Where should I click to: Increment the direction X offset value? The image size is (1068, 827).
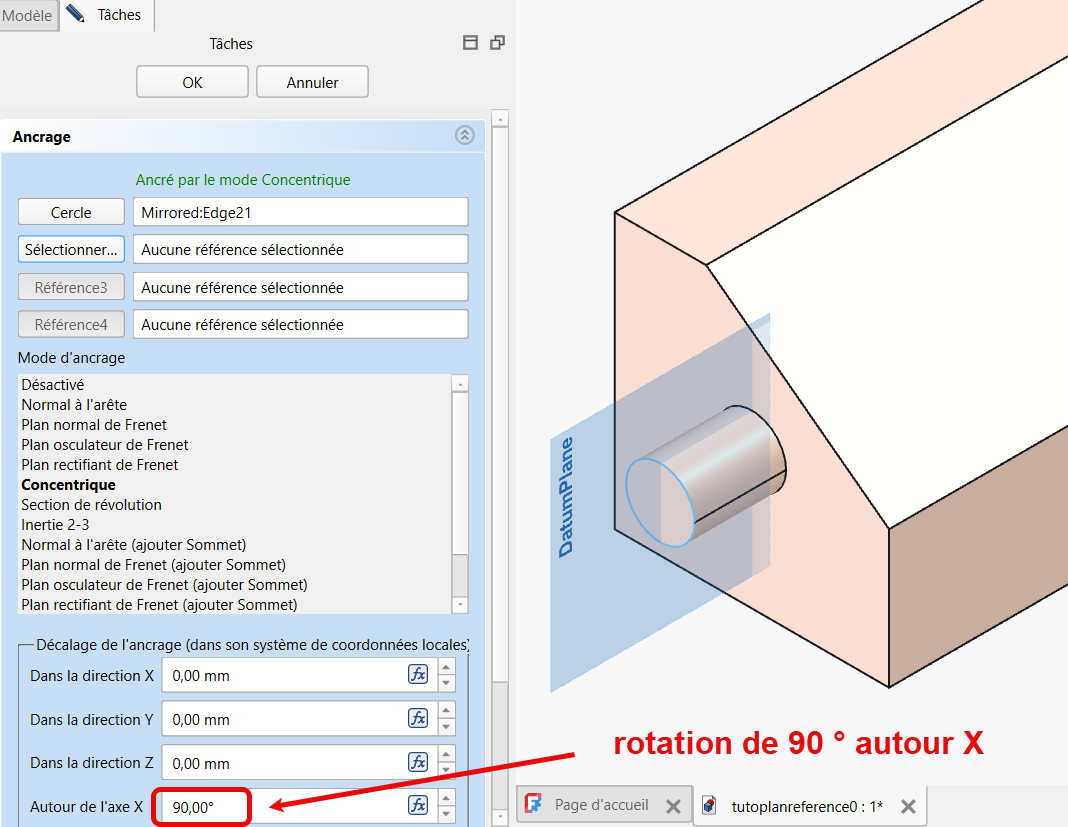tap(447, 667)
